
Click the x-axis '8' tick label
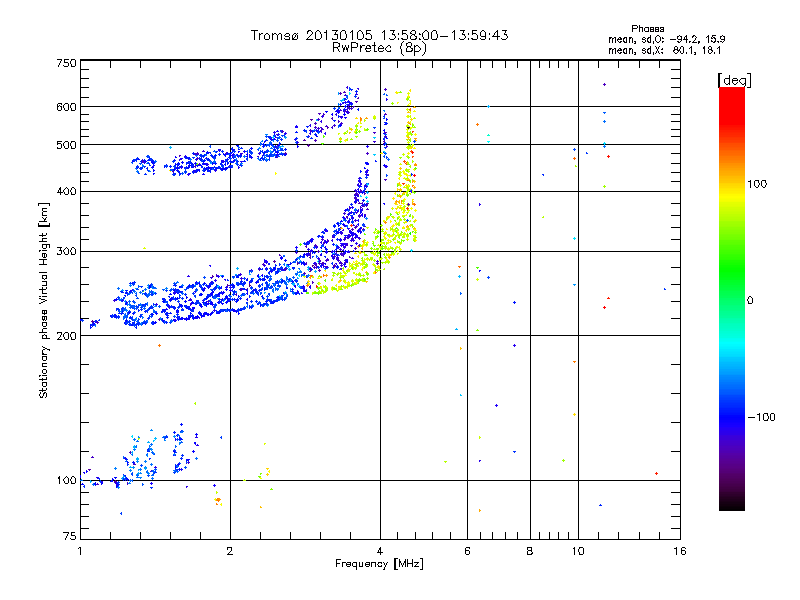(530, 551)
